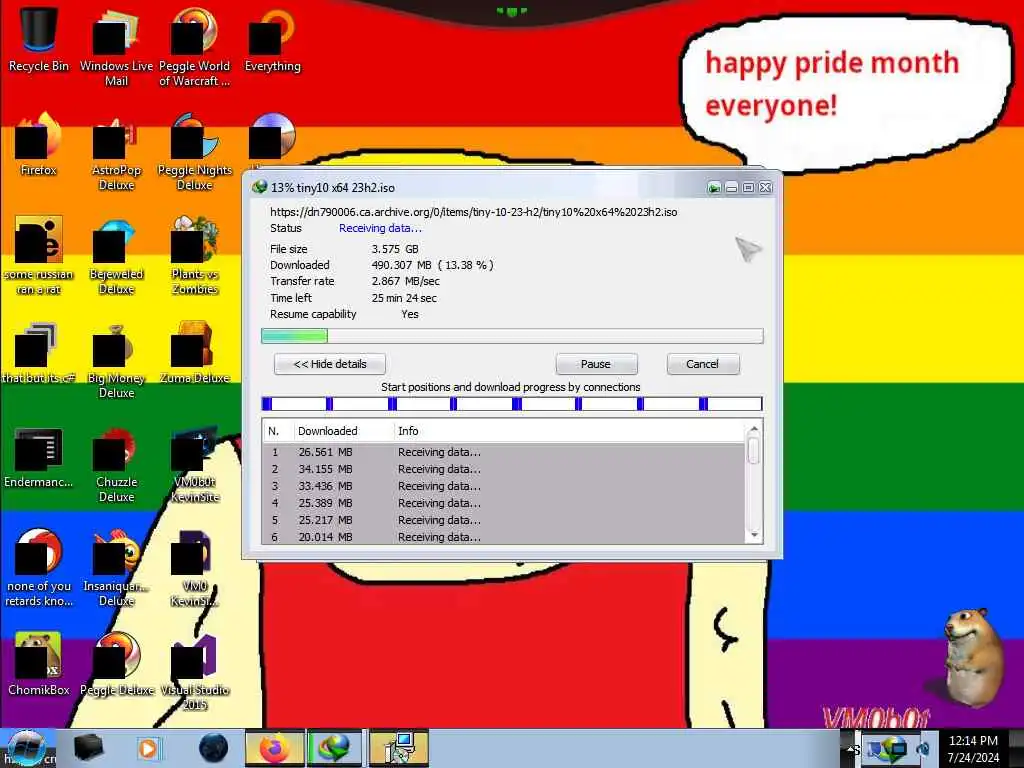The height and width of the screenshot is (768, 1024).
Task: Select the Firefox desktop shortcut
Action: (x=39, y=145)
